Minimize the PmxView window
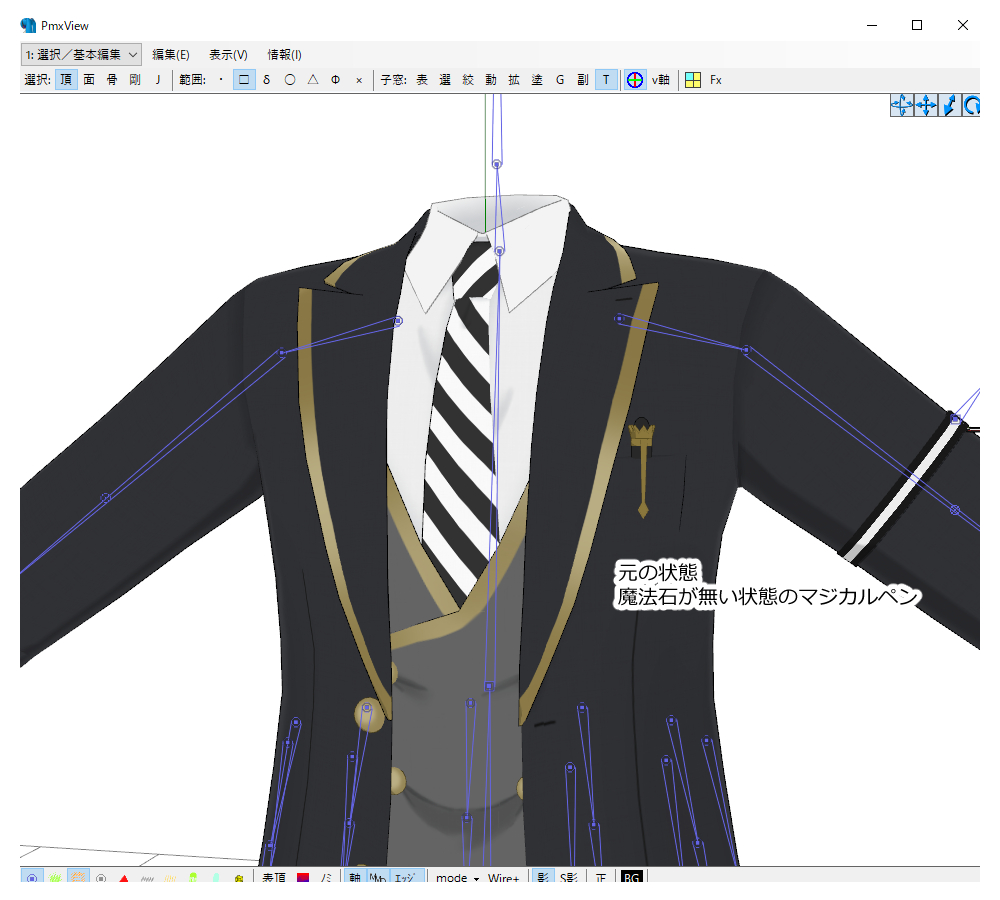 pyautogui.click(x=872, y=26)
